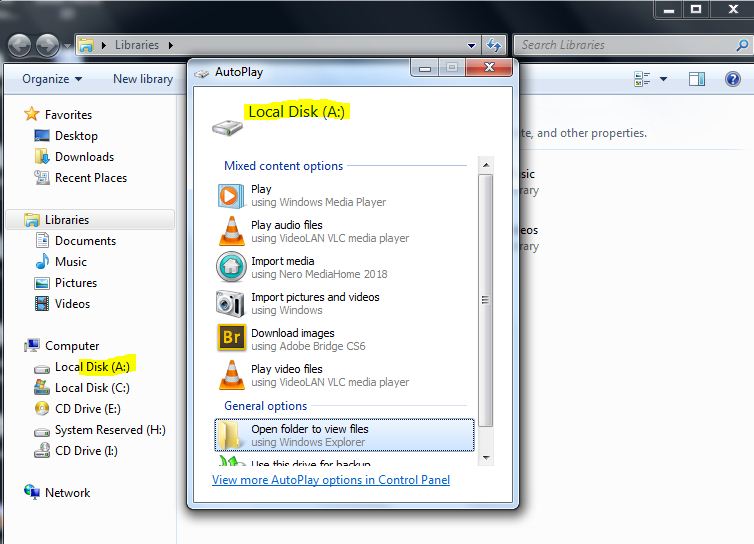Open recent pages arrow beside Forward button
This screenshot has width=754, height=544.
(67, 46)
